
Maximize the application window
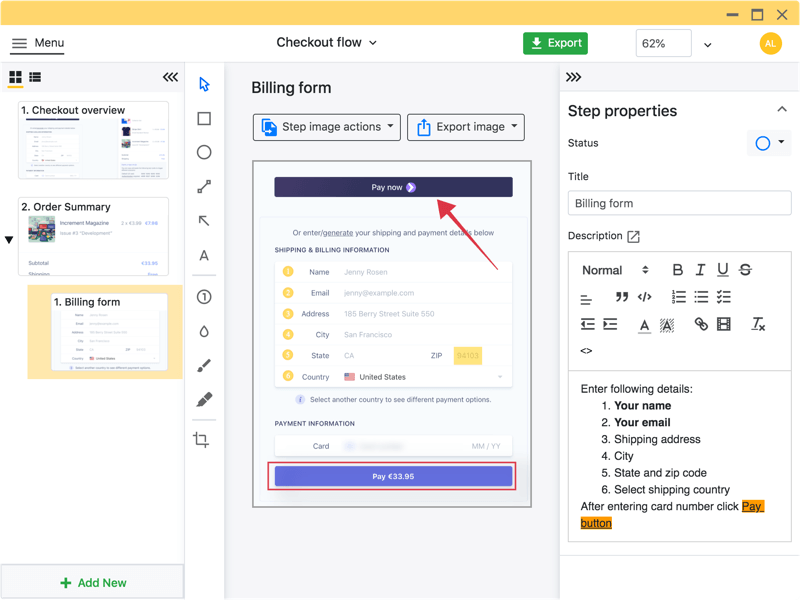(x=757, y=14)
